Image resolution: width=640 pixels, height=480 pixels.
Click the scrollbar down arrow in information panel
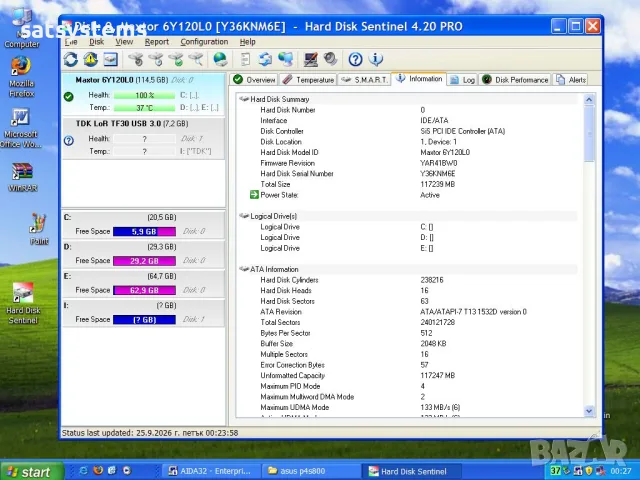click(x=589, y=411)
